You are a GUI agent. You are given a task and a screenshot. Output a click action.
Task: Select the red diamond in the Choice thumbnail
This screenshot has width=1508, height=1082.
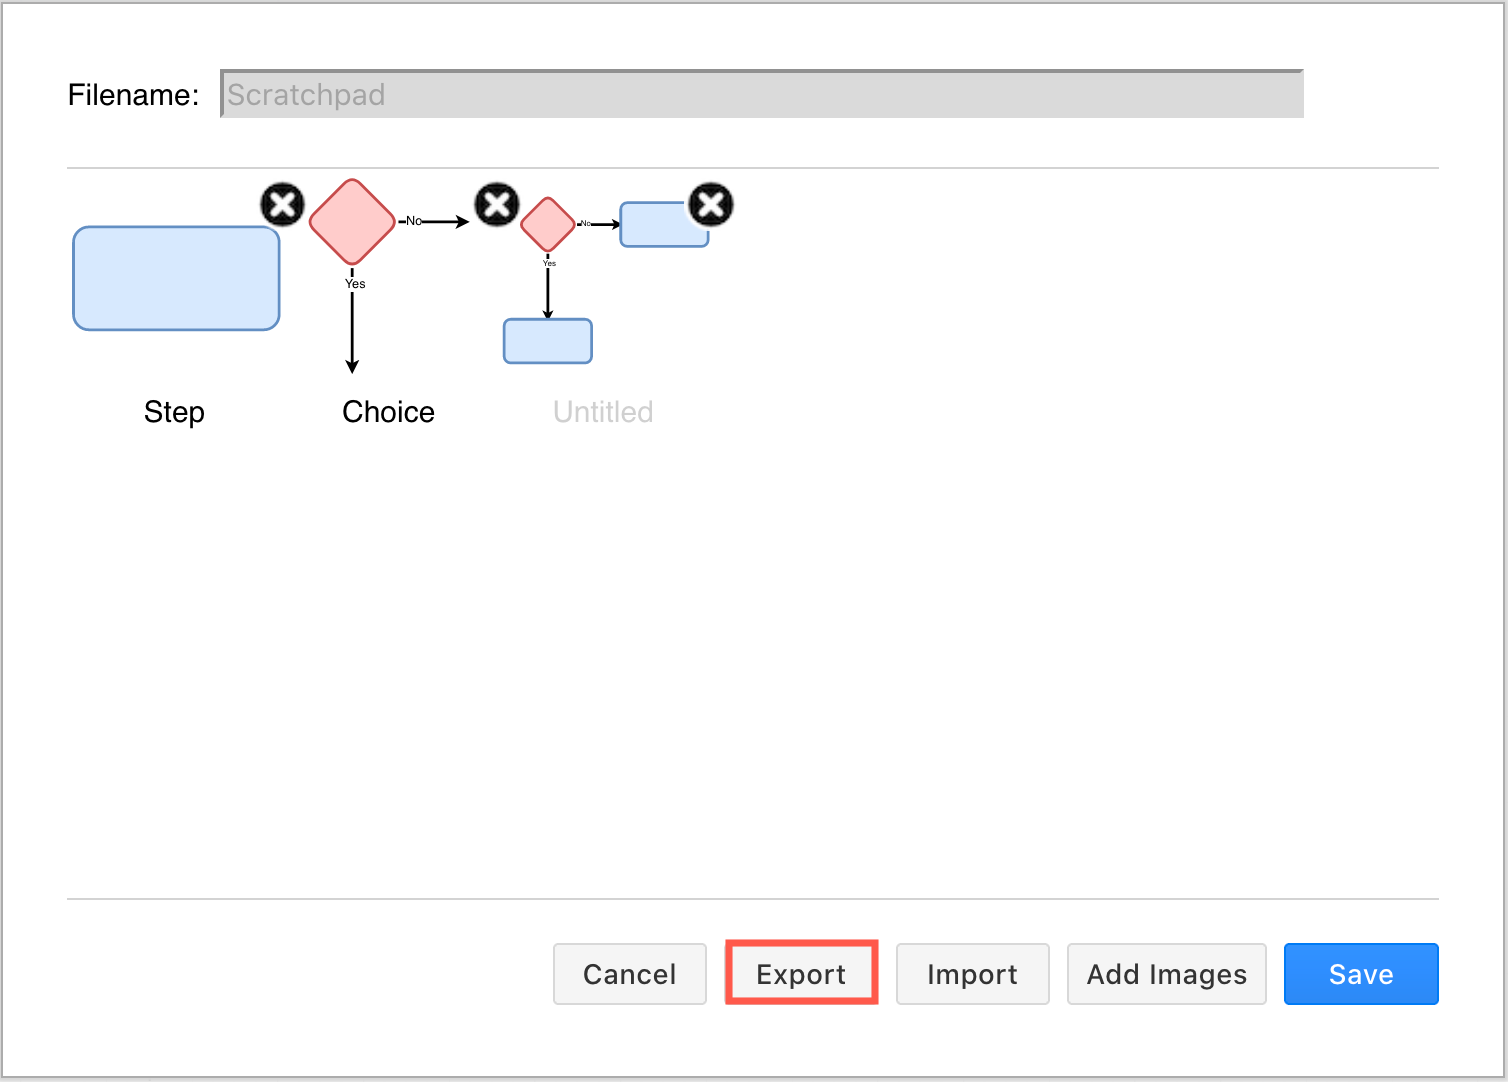(351, 222)
